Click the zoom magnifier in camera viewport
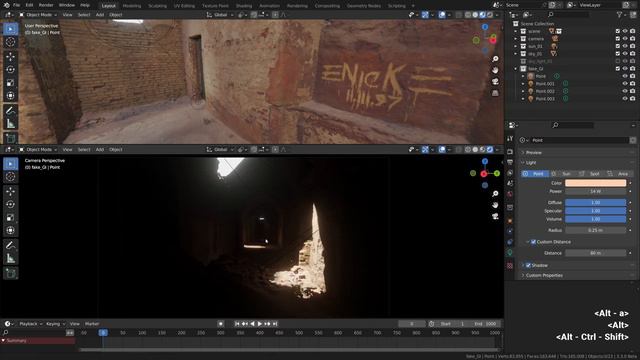640x360 pixels. pyautogui.click(x=495, y=194)
